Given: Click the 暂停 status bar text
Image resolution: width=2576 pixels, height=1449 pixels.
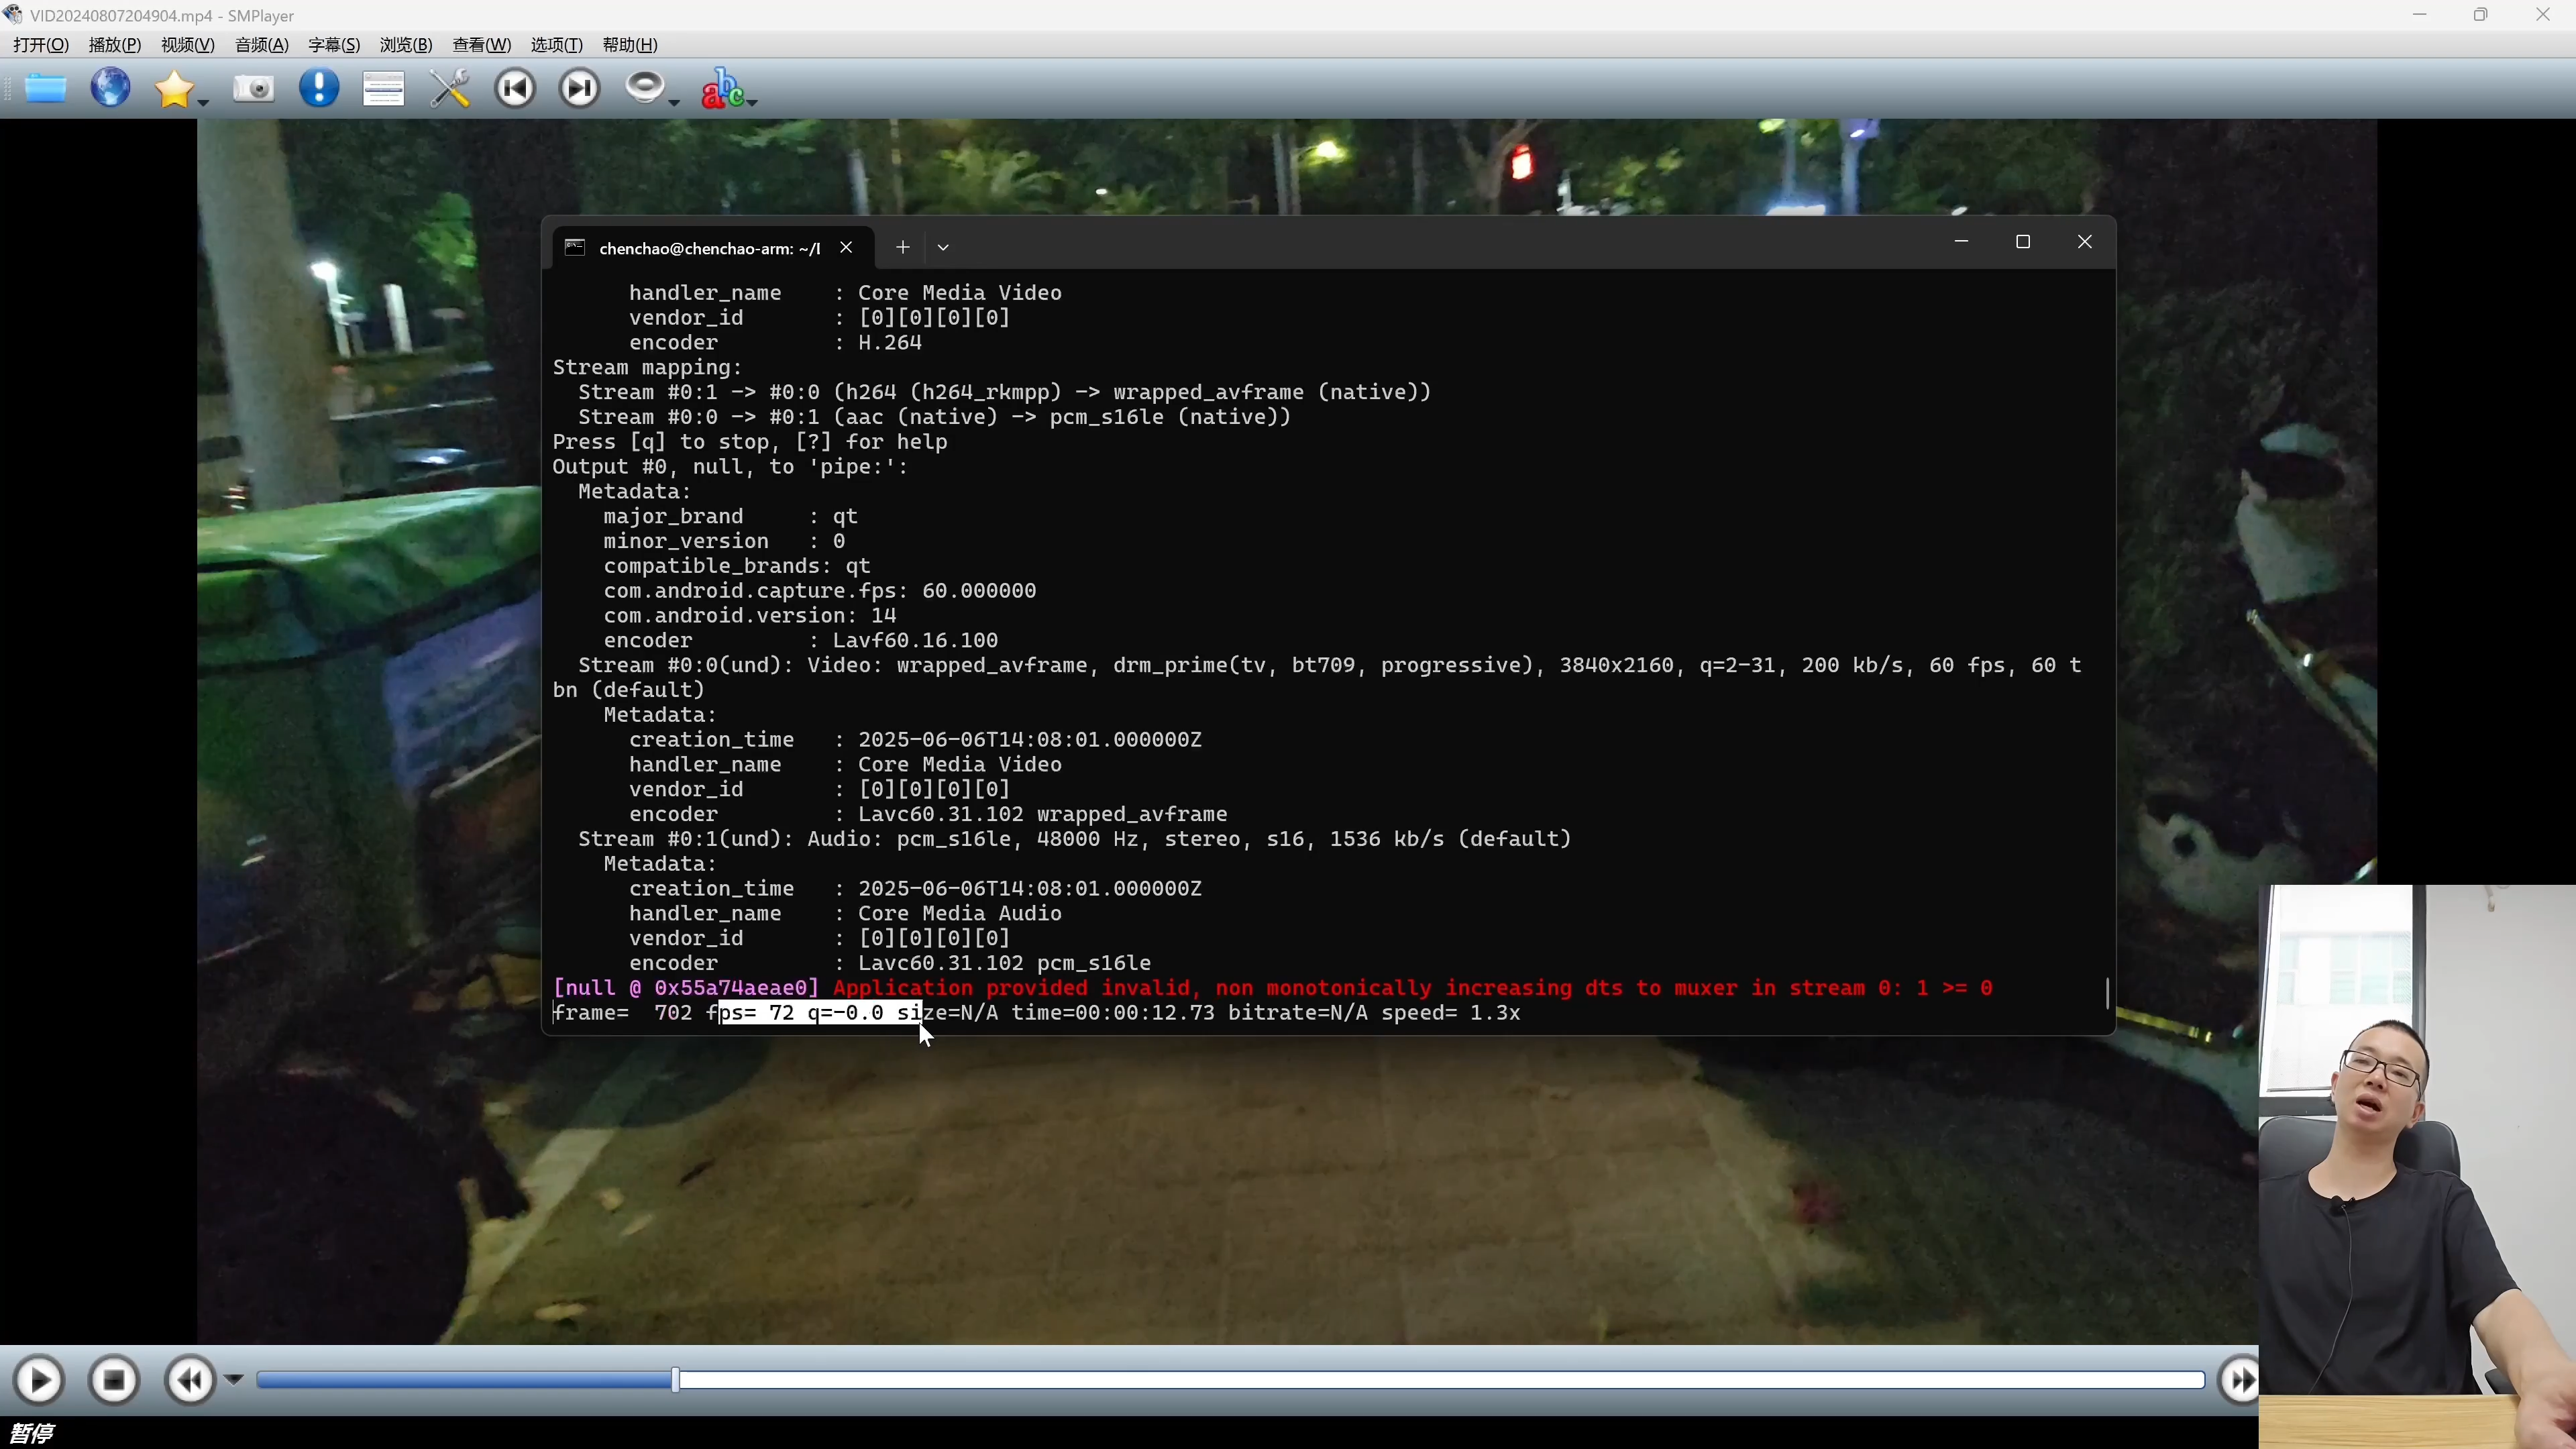Looking at the screenshot, I should coord(31,1433).
